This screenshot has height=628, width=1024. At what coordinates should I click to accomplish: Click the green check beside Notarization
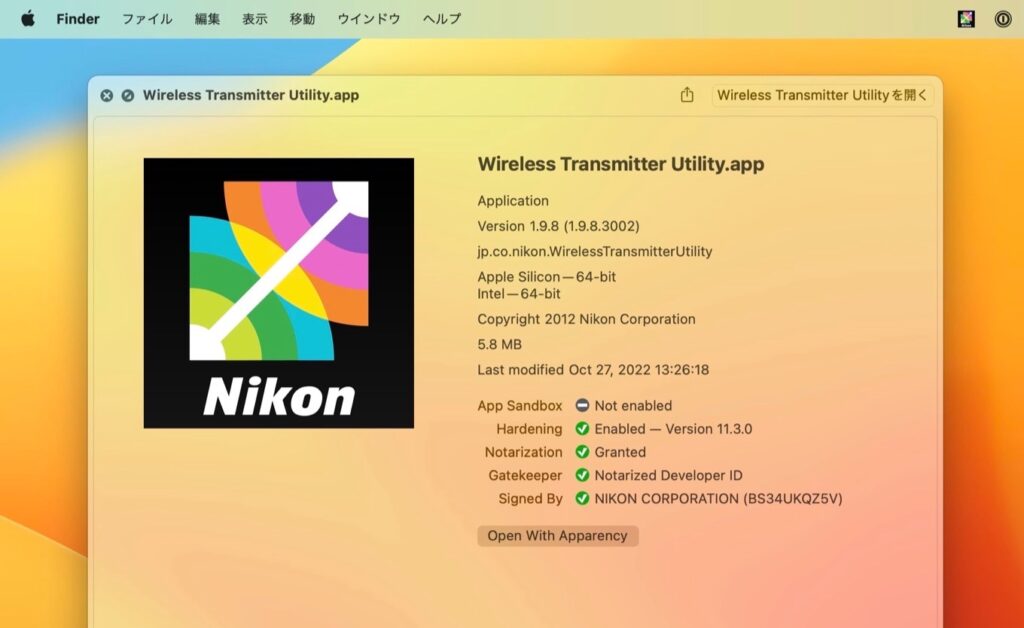tap(582, 452)
